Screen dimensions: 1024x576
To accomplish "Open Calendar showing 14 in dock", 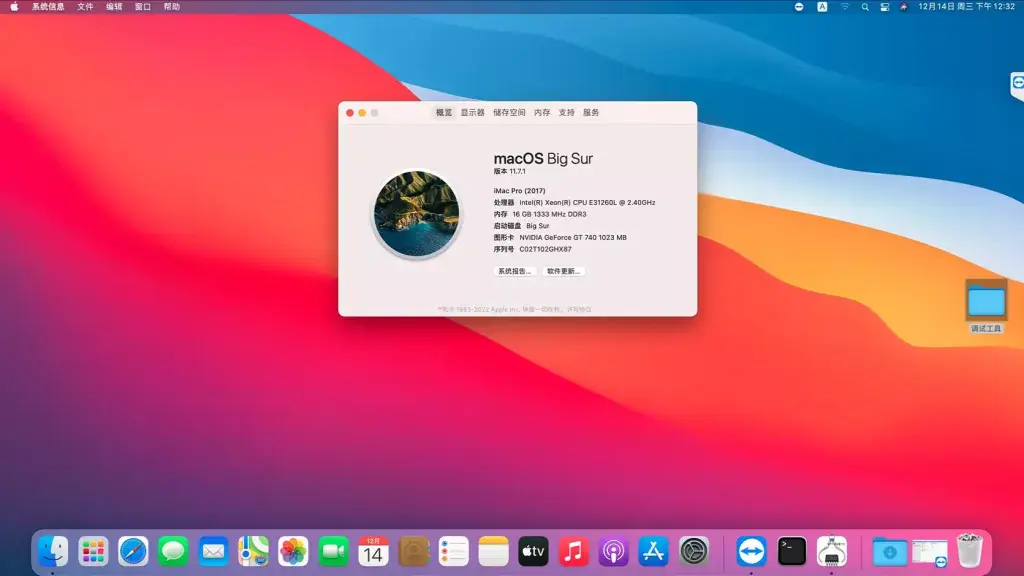I will [374, 552].
